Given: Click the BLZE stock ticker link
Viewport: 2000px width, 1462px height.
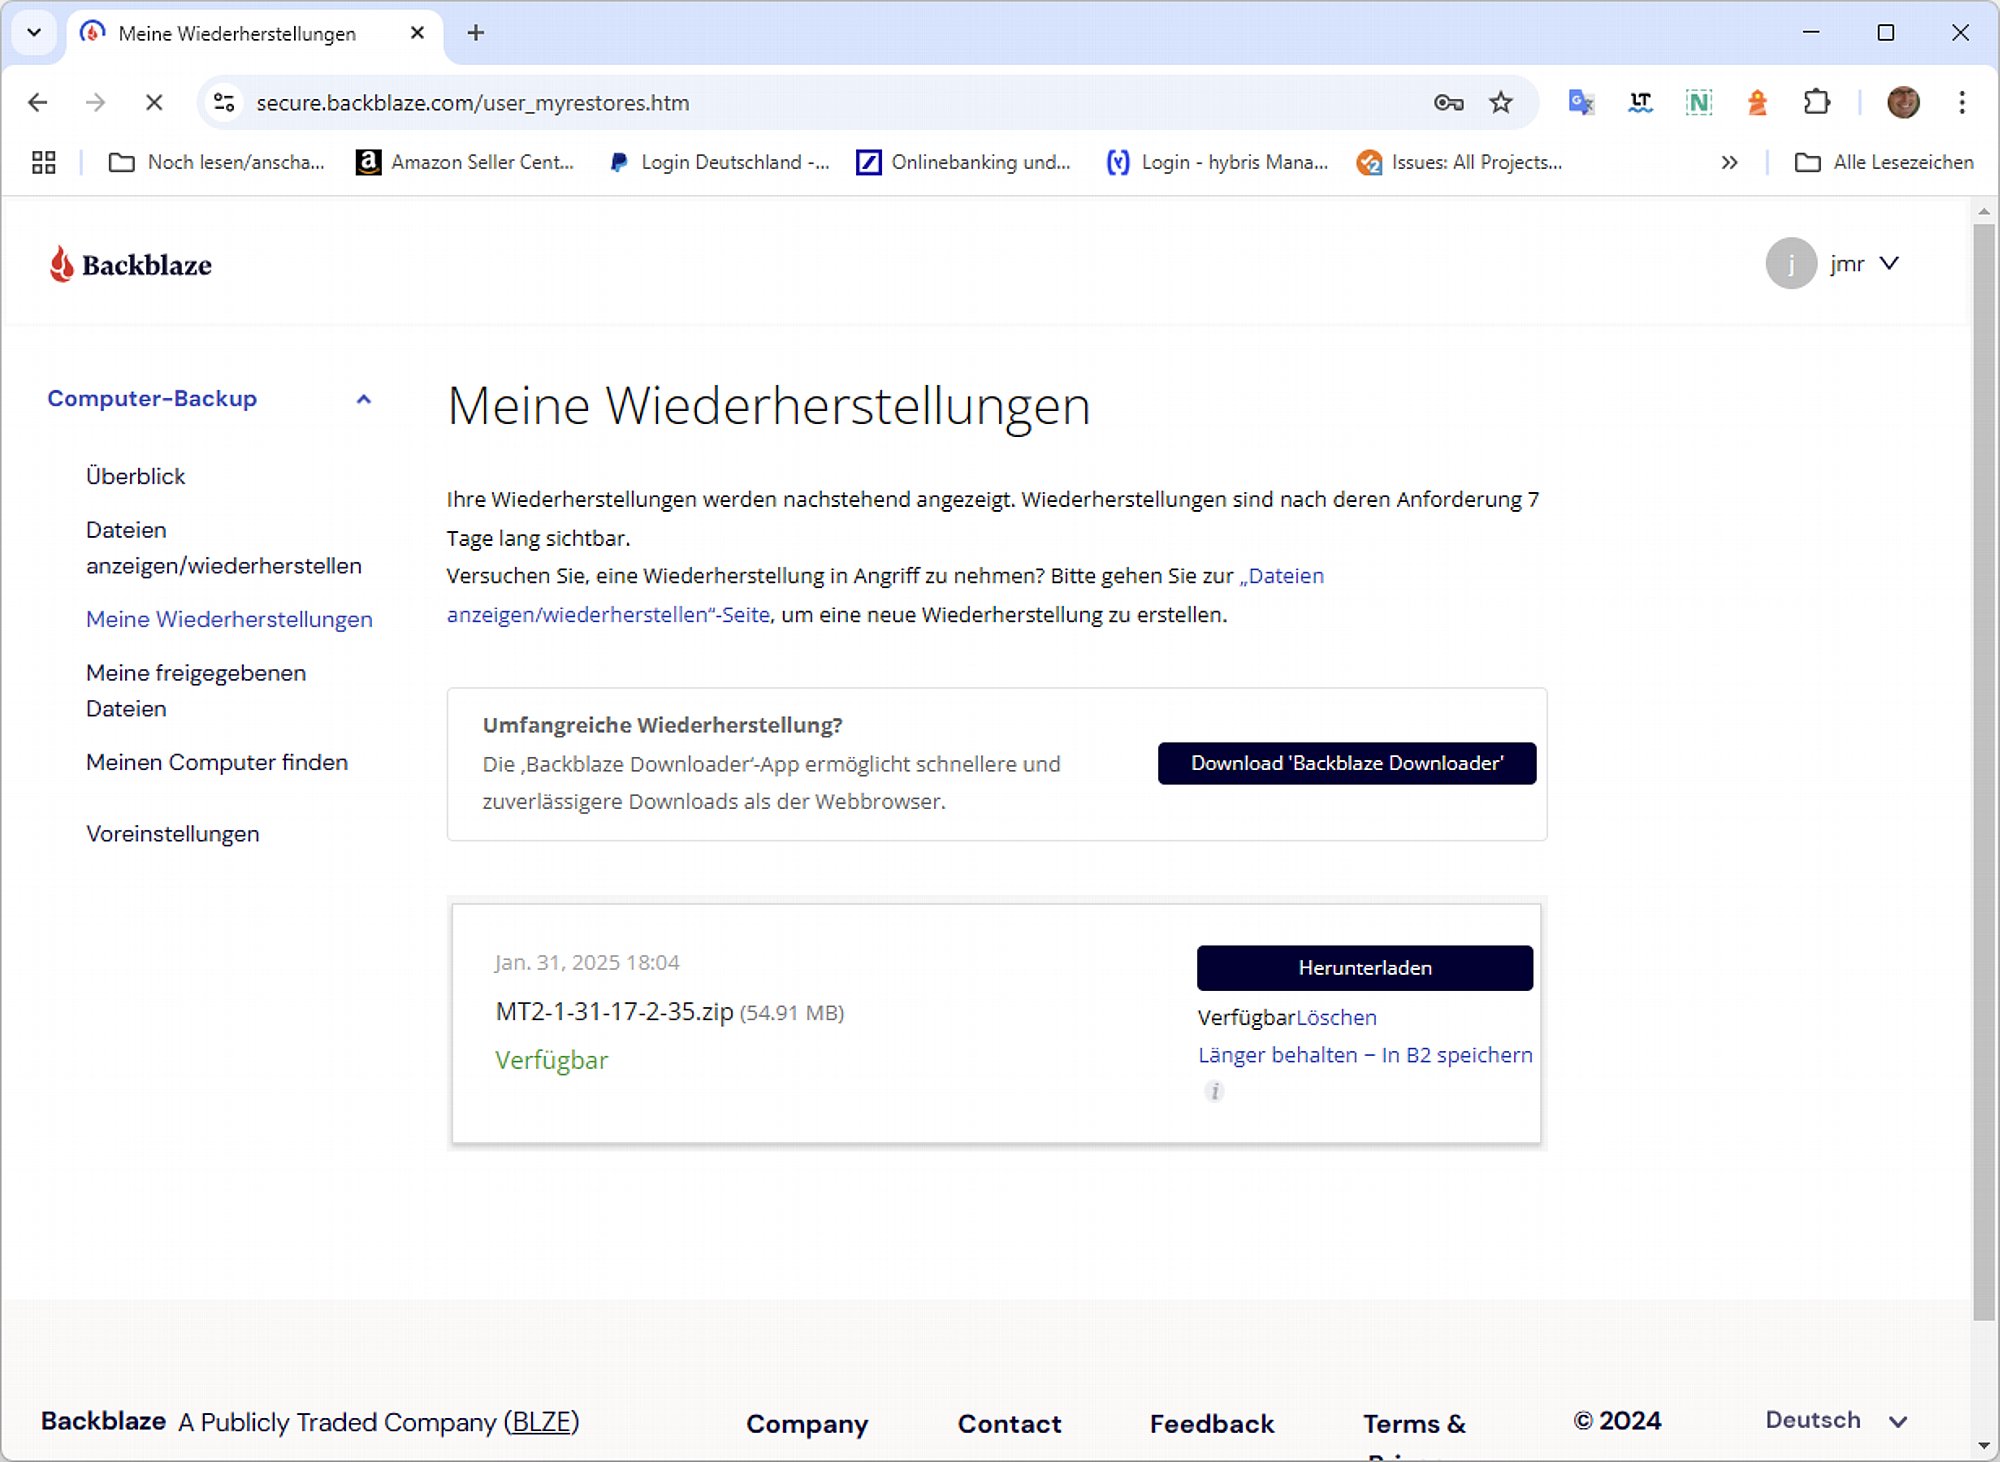Looking at the screenshot, I should pos(541,1422).
